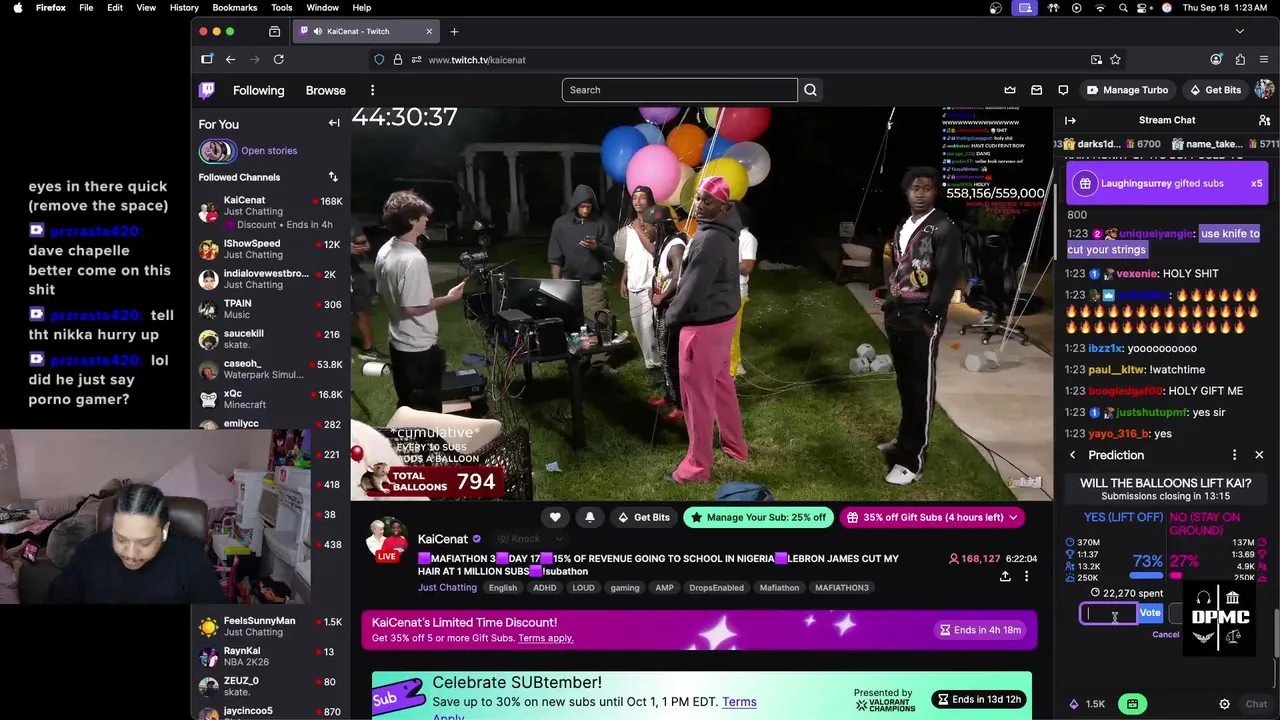Open Firefox extensions puzzle icon
The width and height of the screenshot is (1280, 720).
click(x=1241, y=60)
